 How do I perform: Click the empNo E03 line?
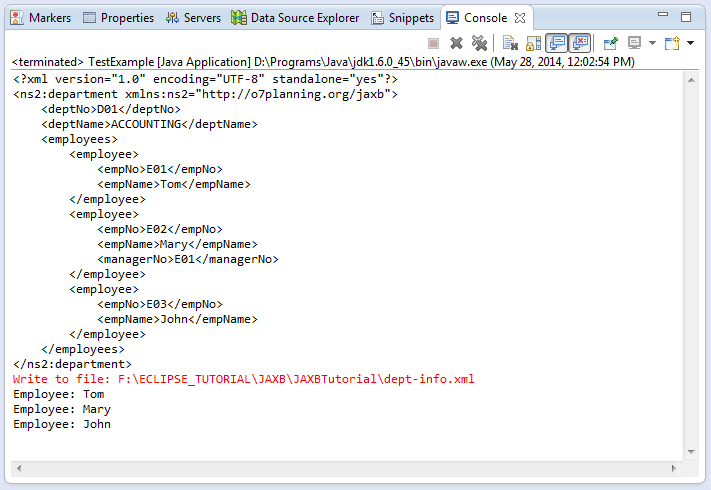pyautogui.click(x=160, y=304)
